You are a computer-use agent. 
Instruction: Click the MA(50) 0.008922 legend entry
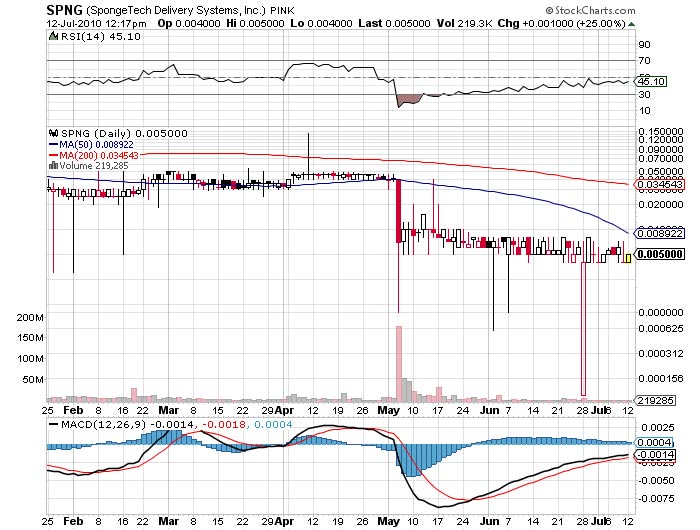click(x=96, y=145)
